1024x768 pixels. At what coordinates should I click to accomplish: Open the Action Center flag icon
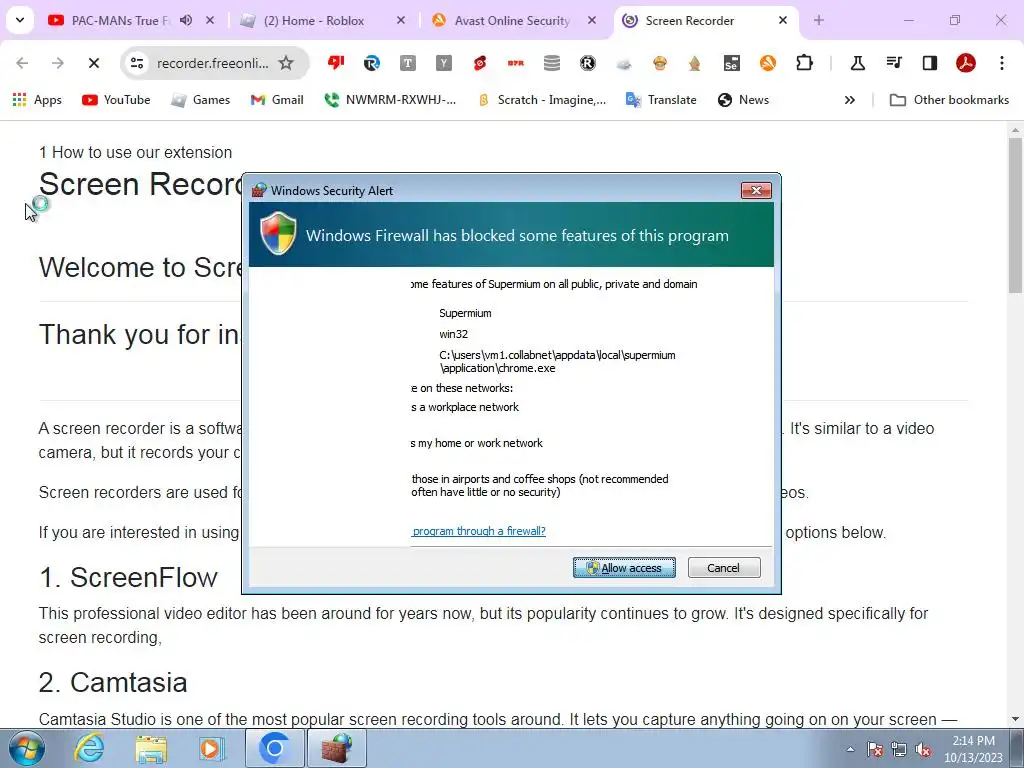[x=875, y=749]
